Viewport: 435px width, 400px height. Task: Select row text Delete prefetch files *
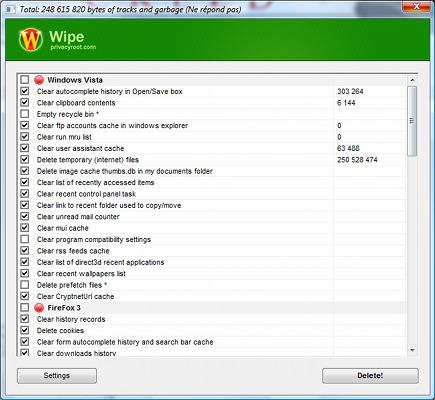click(72, 285)
